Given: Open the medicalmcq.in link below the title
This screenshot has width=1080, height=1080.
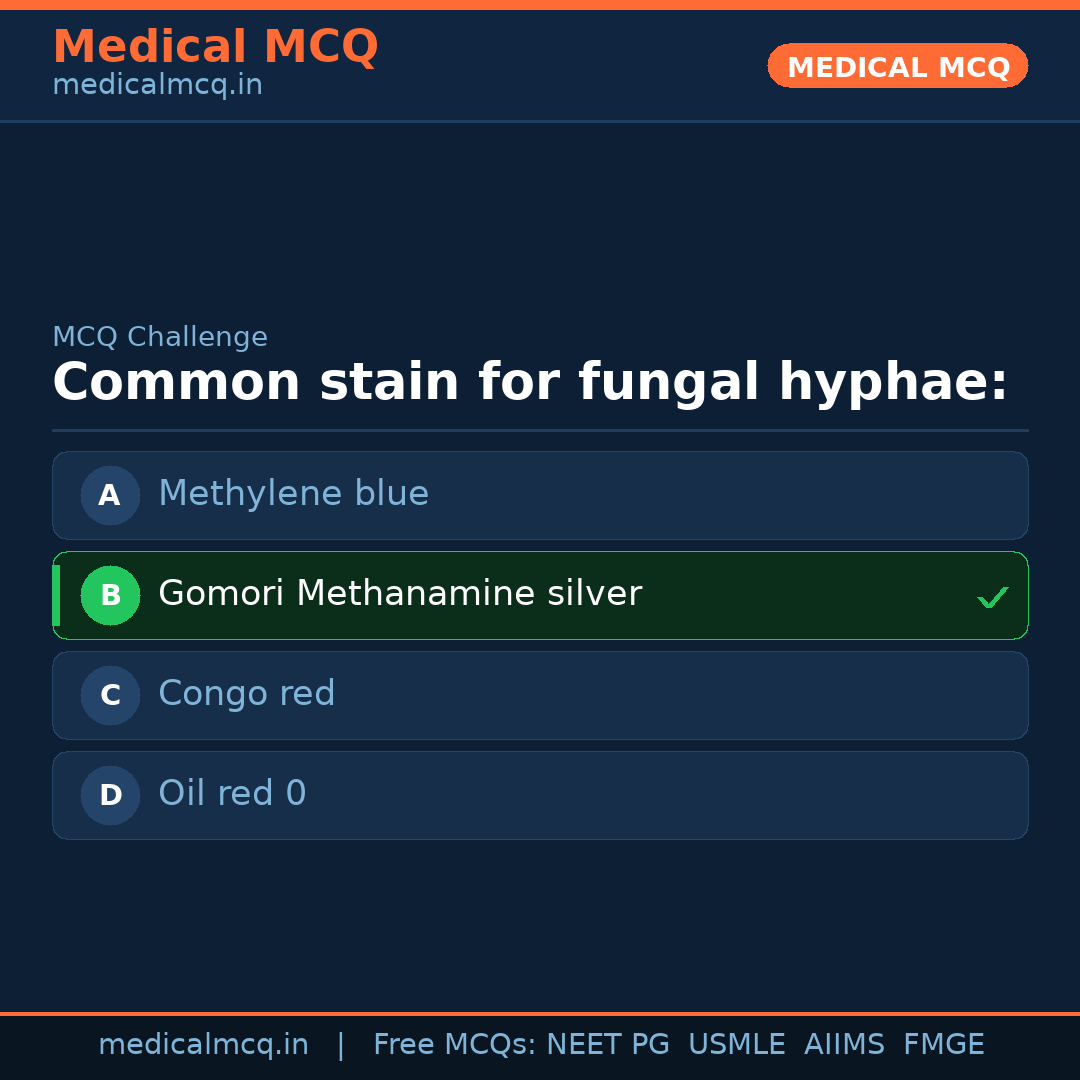Looking at the screenshot, I should [x=157, y=86].
